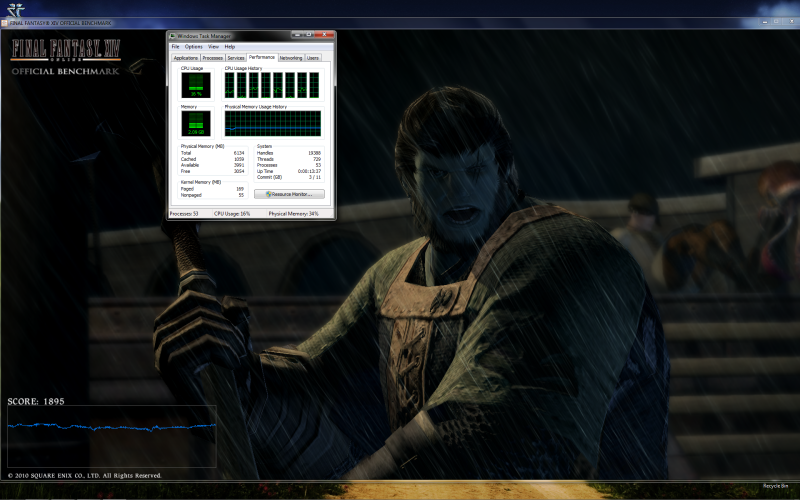Image resolution: width=800 pixels, height=500 pixels.
Task: Click the CPU Usage: 16% status bar entry
Action: tap(232, 214)
